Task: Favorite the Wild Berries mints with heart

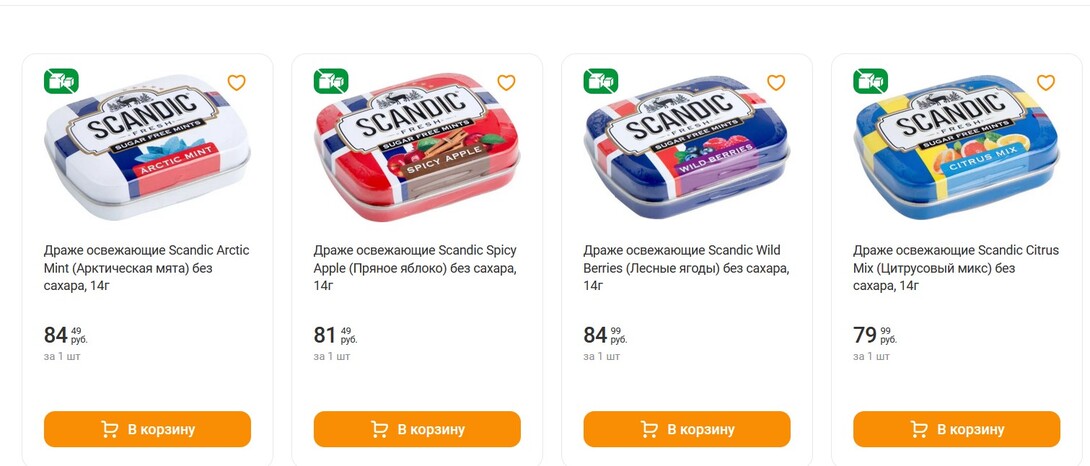Action: [x=776, y=83]
